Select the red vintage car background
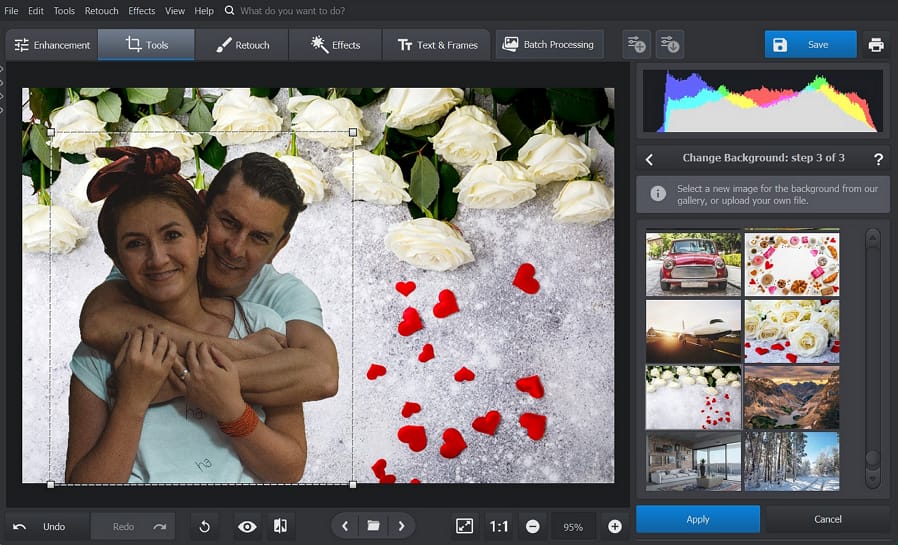The image size is (898, 545). (693, 263)
